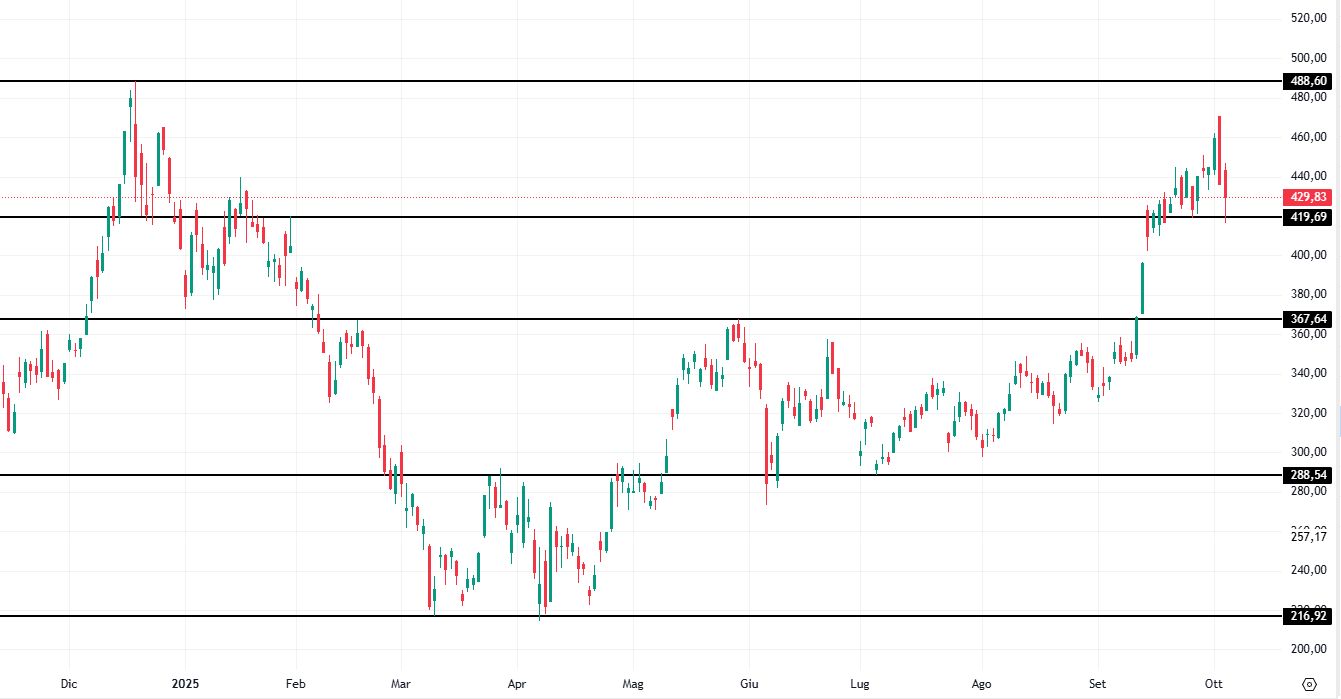Click the Feb month label on time axis

click(295, 684)
